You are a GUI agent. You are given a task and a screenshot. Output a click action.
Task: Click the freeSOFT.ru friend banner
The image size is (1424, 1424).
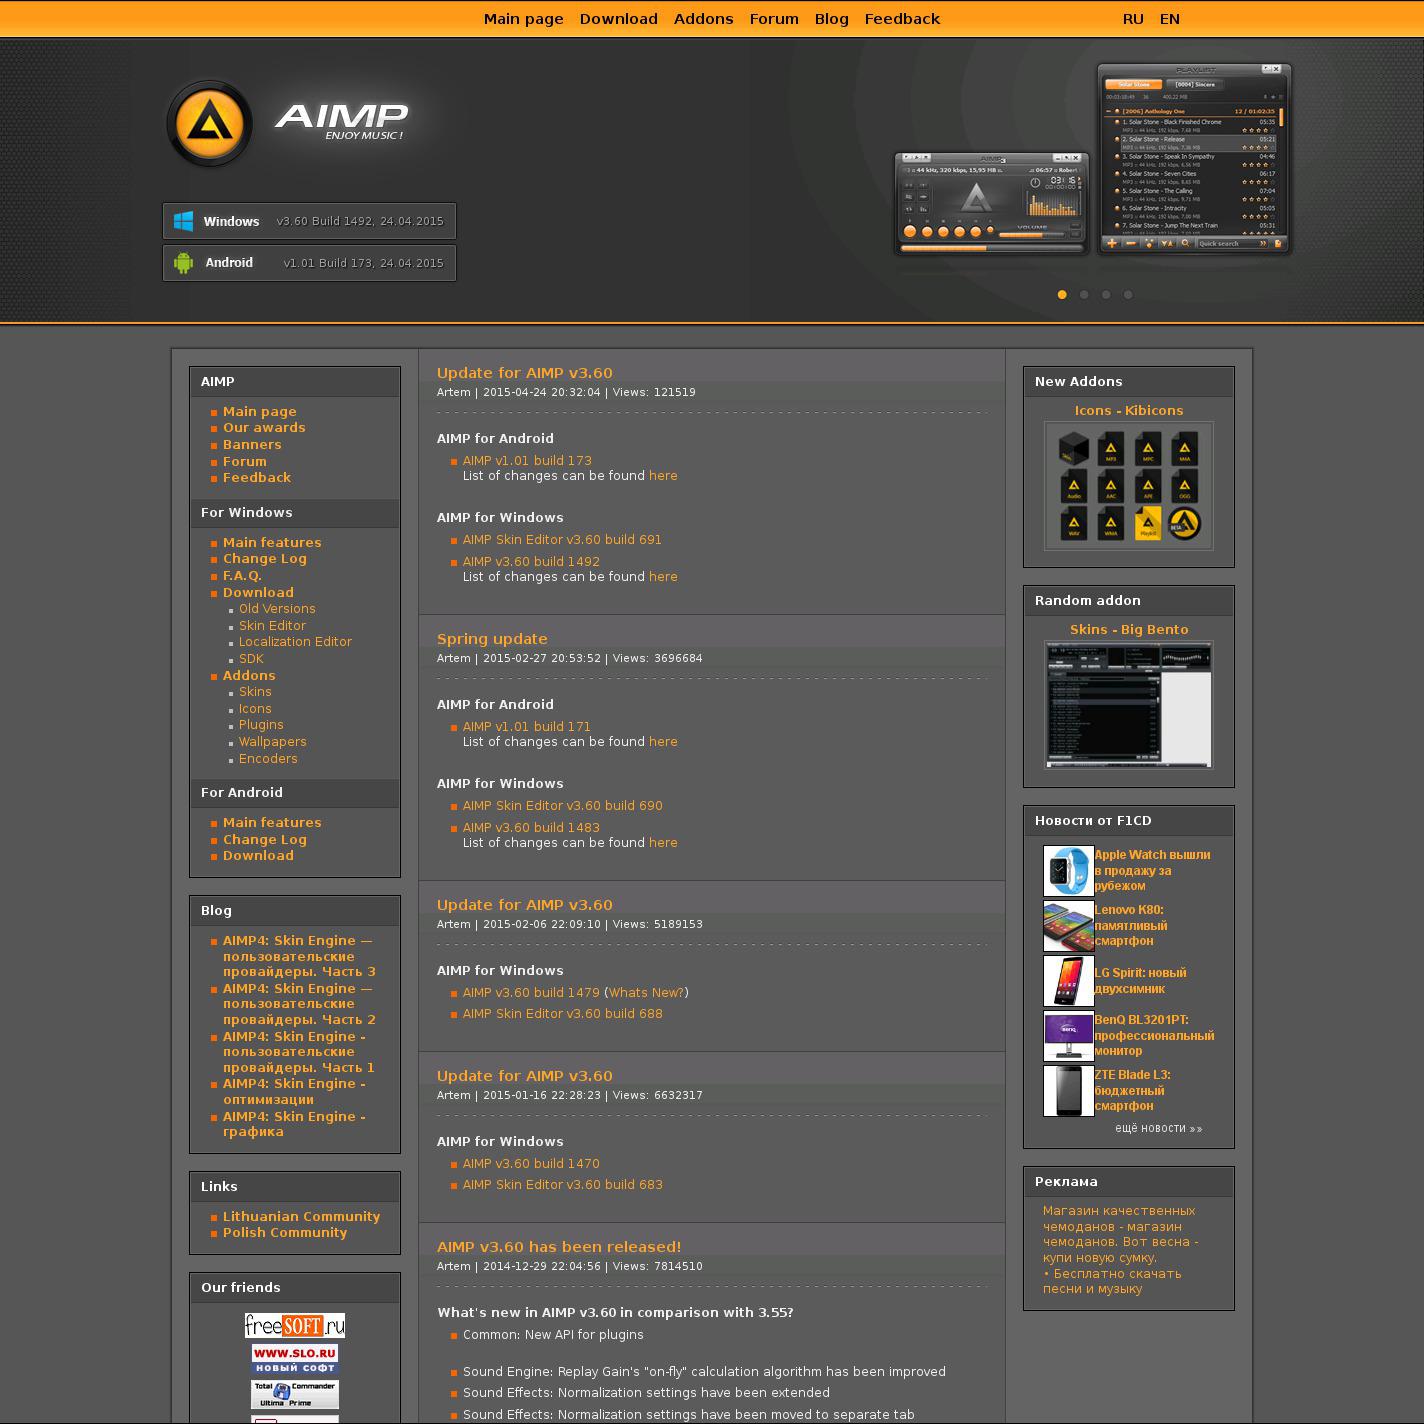[x=294, y=1325]
